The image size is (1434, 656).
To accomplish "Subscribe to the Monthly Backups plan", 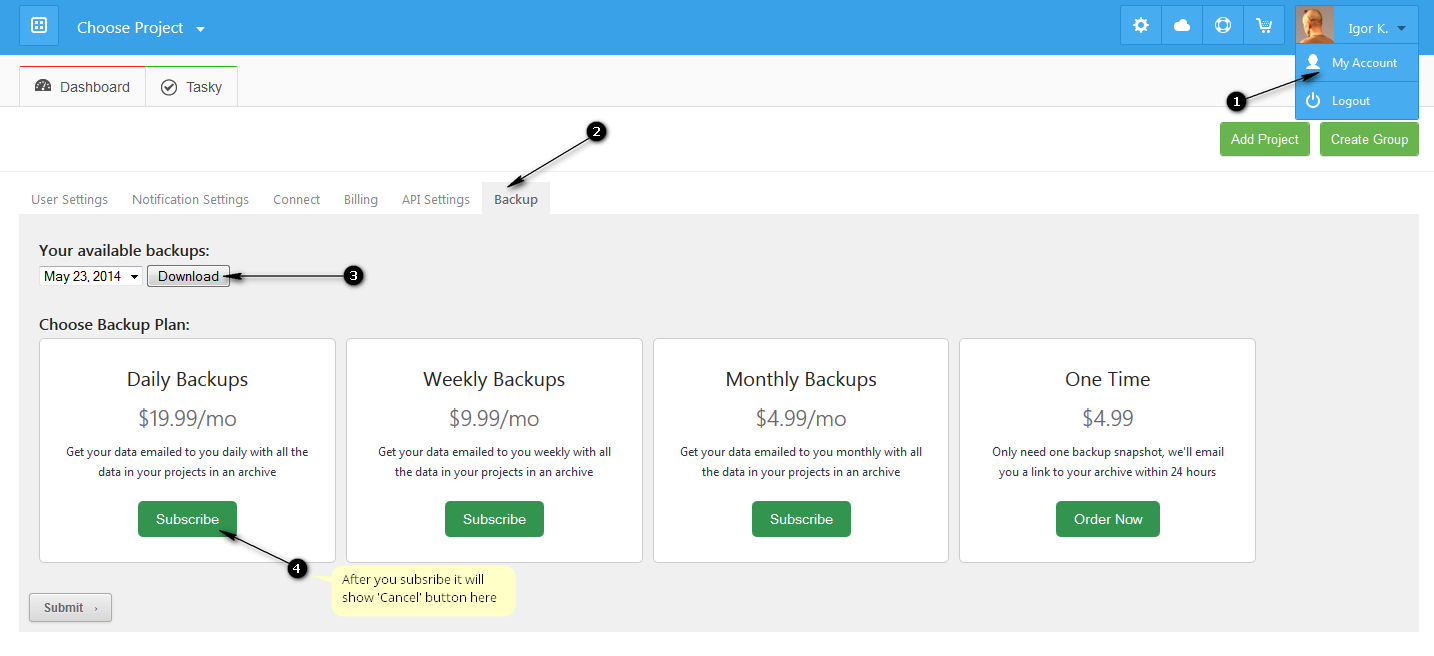I will click(x=801, y=519).
